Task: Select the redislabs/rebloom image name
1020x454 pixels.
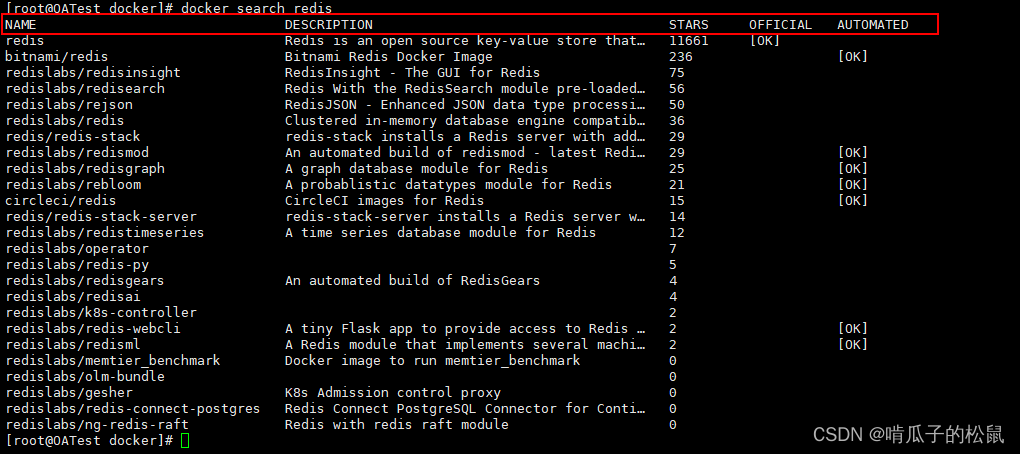Action: [73, 184]
